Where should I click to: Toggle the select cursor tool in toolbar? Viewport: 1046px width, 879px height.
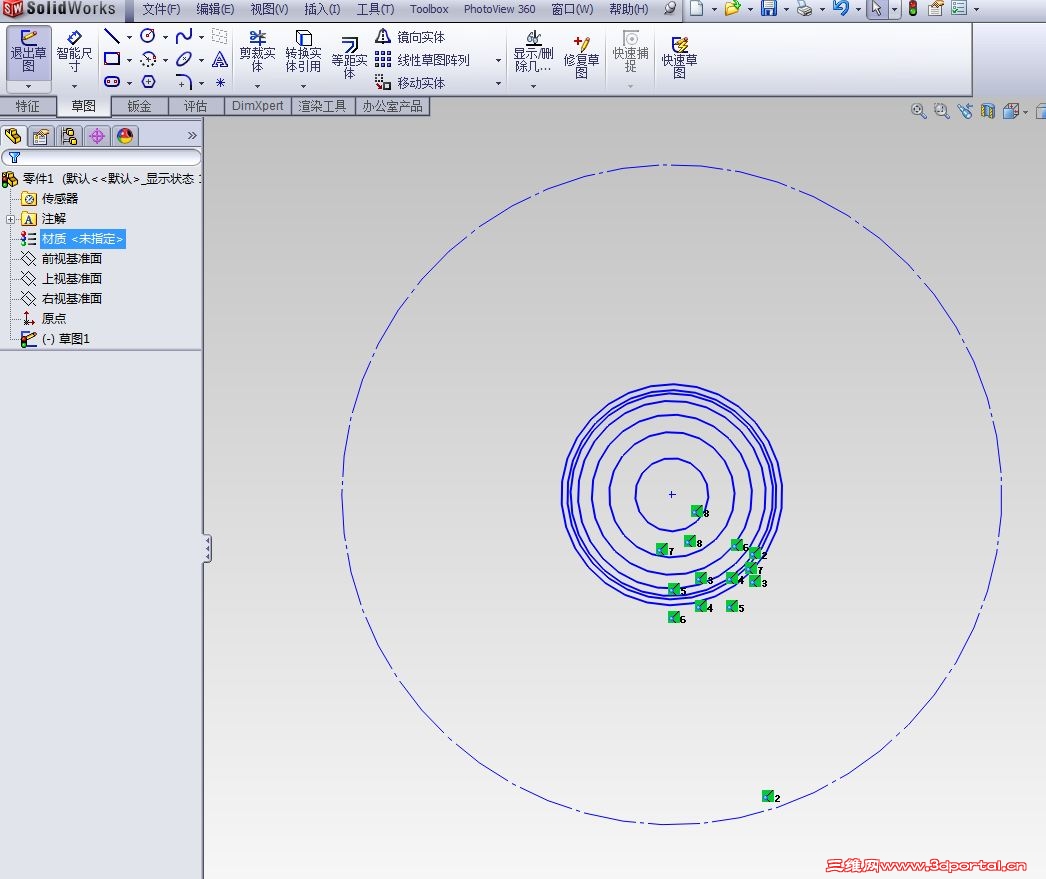click(x=876, y=9)
